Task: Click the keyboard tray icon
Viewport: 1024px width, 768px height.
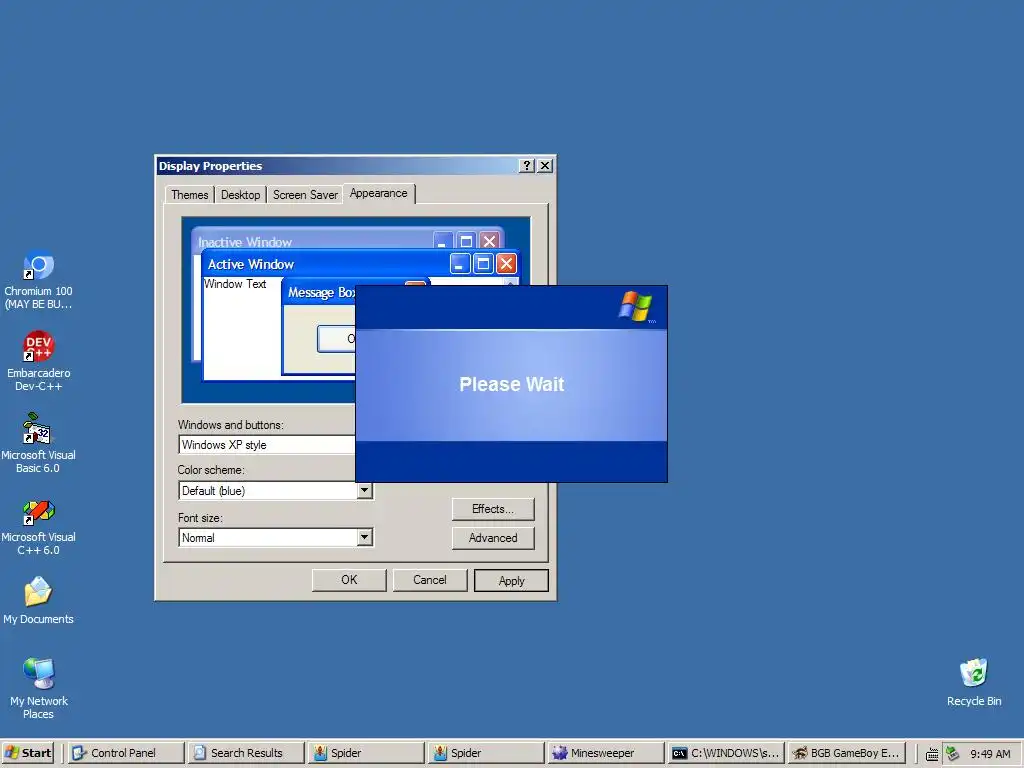Action: (932, 754)
